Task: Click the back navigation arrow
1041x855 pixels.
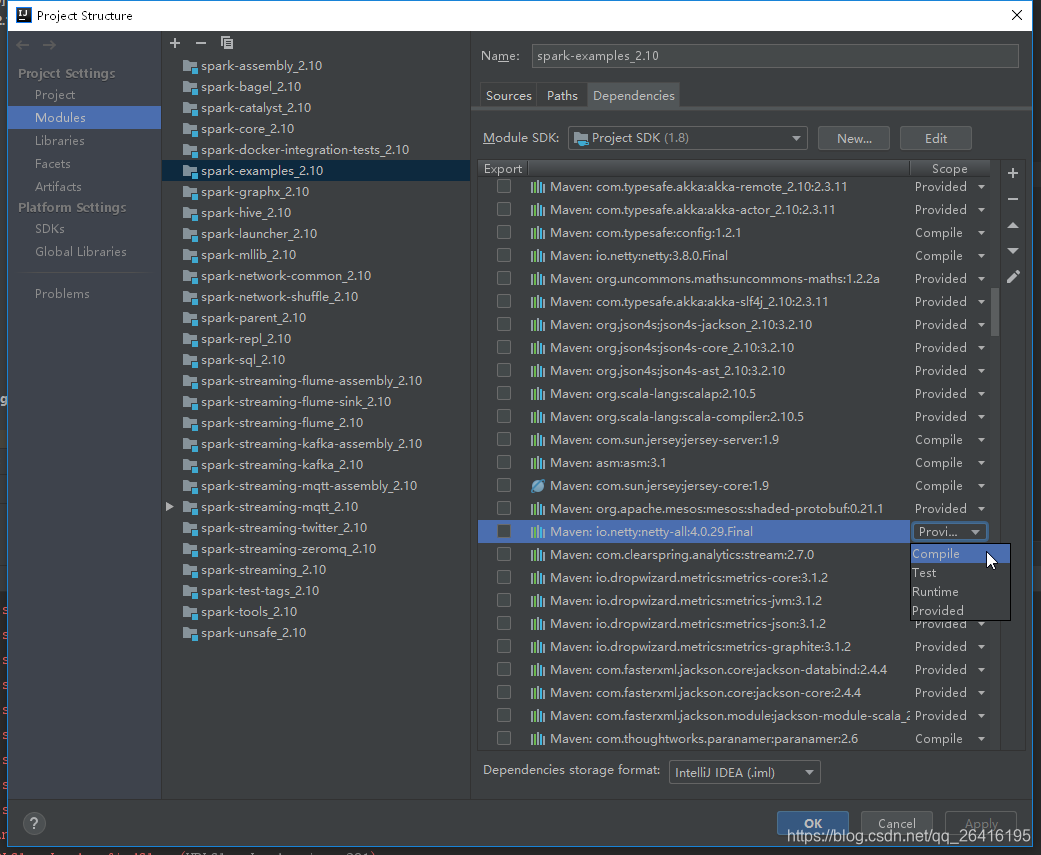Action: point(23,44)
